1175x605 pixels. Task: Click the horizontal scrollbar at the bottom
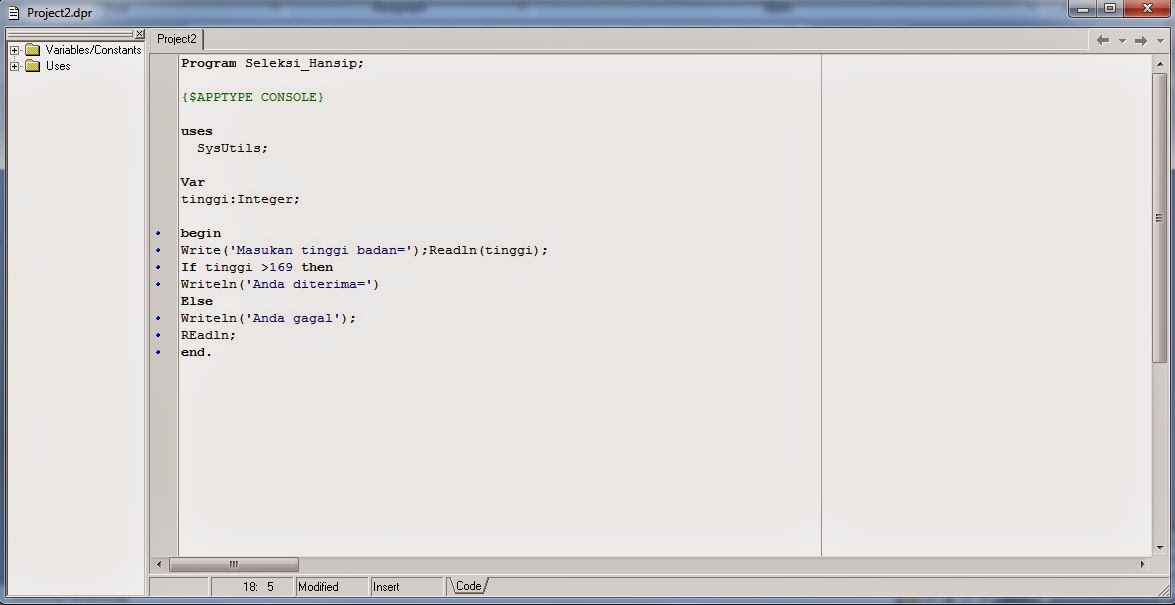click(232, 564)
